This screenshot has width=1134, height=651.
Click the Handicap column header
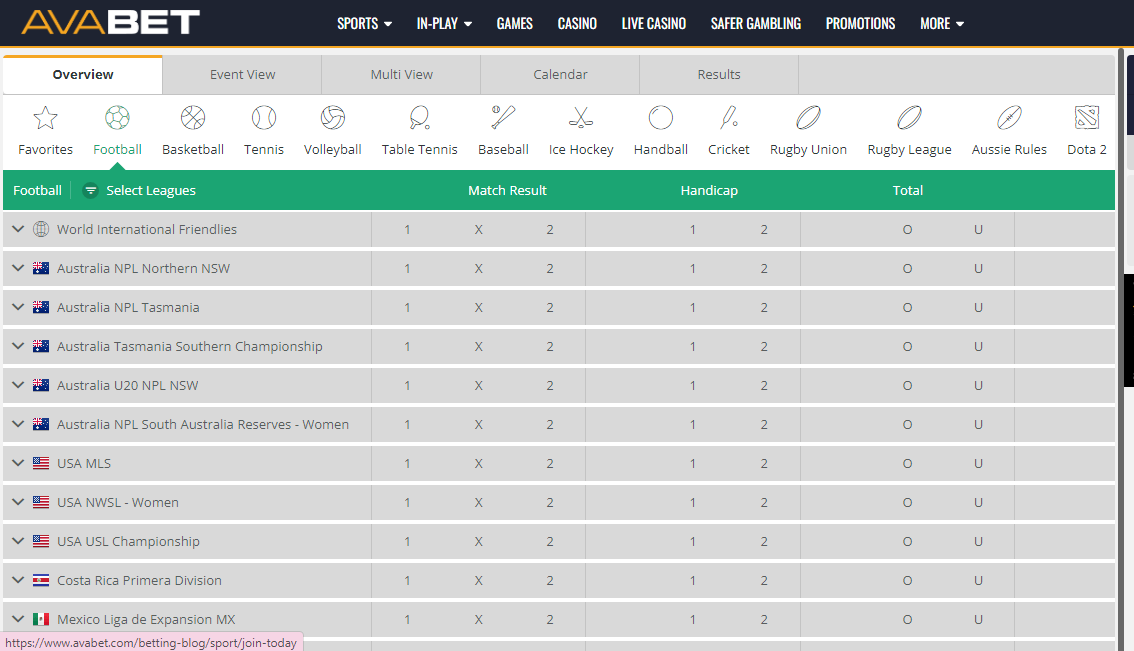click(x=709, y=190)
